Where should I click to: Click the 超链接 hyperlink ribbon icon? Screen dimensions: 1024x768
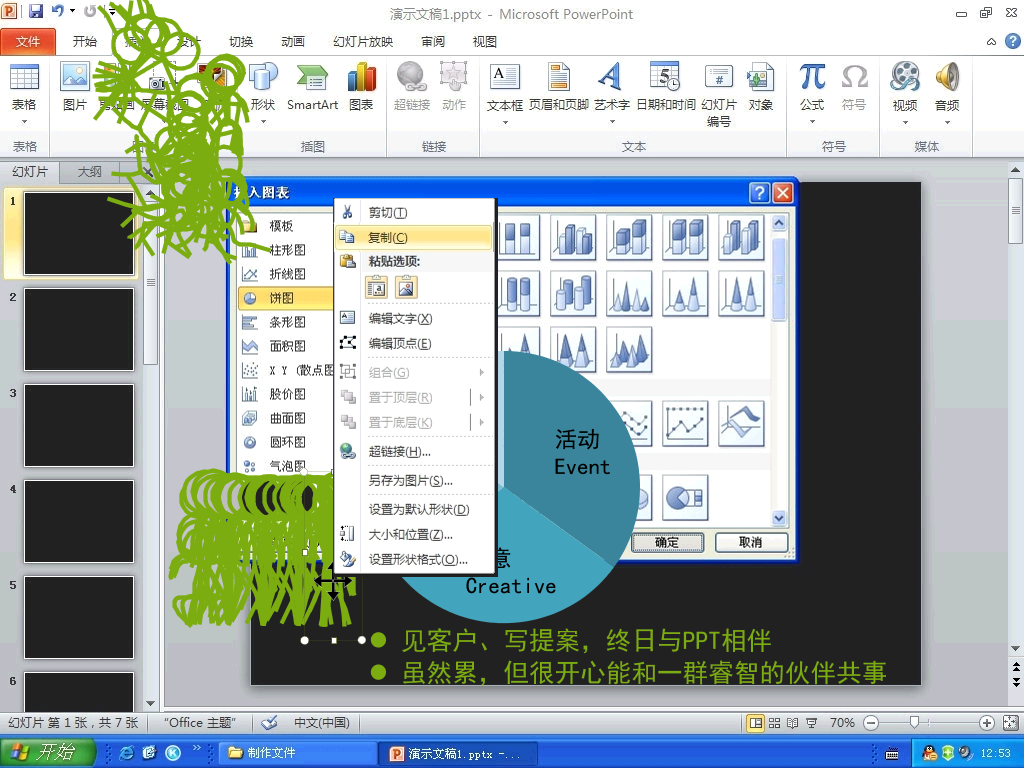pyautogui.click(x=412, y=88)
